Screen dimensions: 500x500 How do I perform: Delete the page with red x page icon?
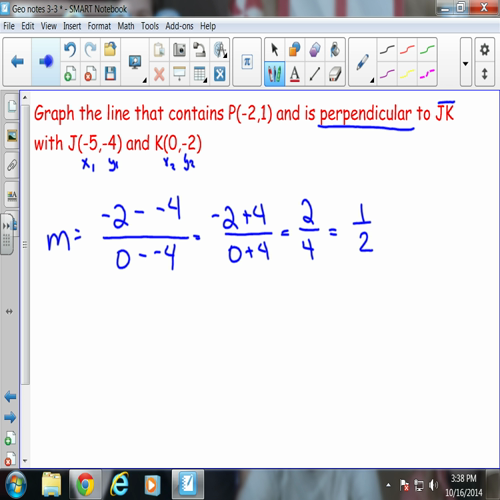click(90, 74)
